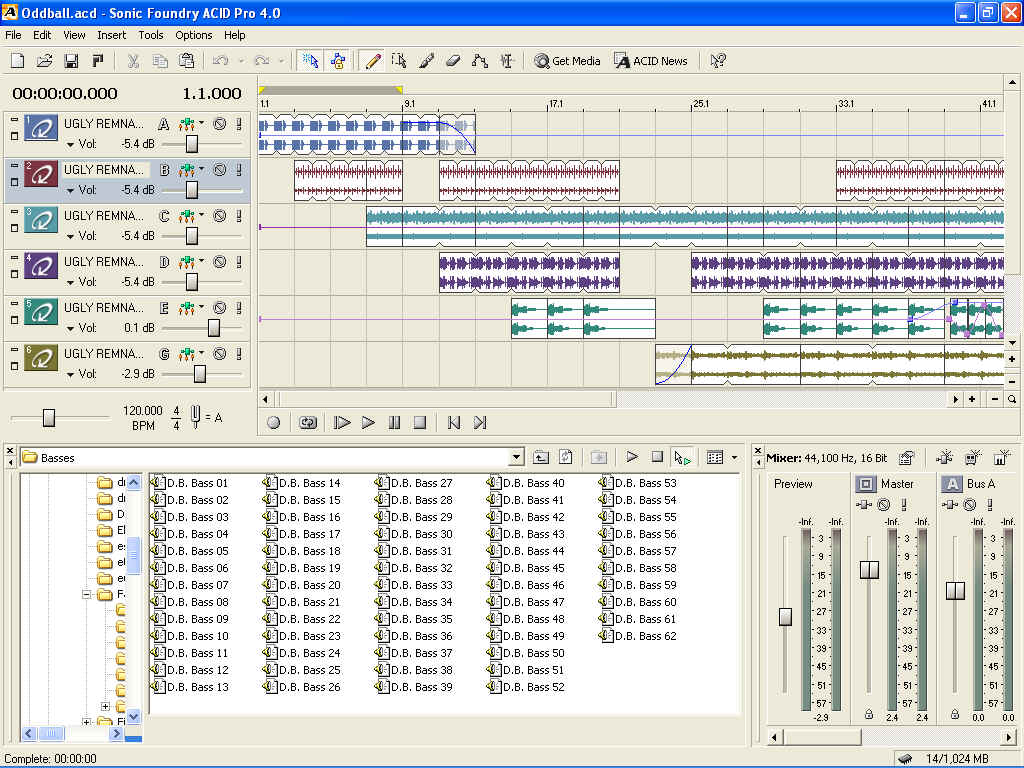Click the Record button in transport bar
The height and width of the screenshot is (768, 1024).
[274, 423]
